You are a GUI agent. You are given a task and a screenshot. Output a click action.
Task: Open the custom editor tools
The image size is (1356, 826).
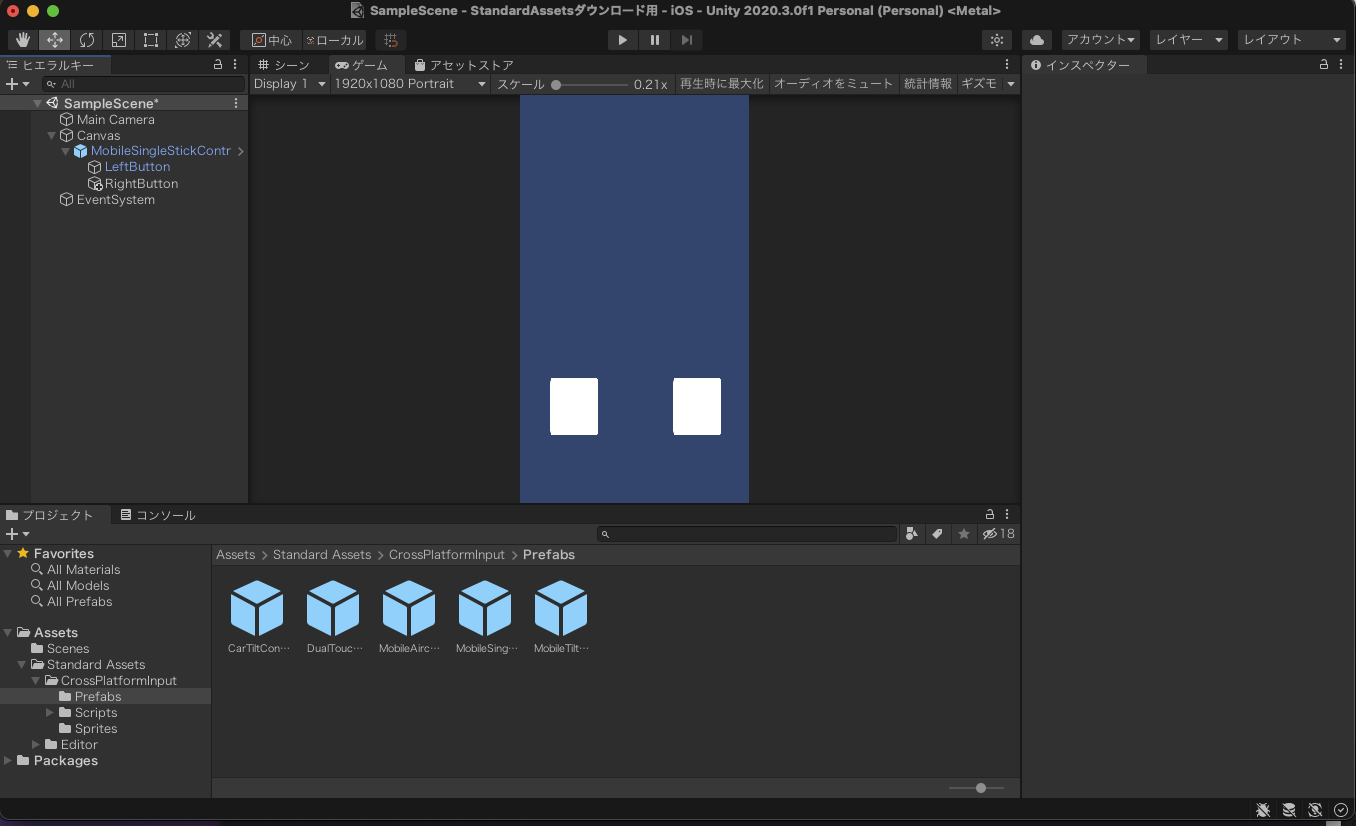(214, 40)
